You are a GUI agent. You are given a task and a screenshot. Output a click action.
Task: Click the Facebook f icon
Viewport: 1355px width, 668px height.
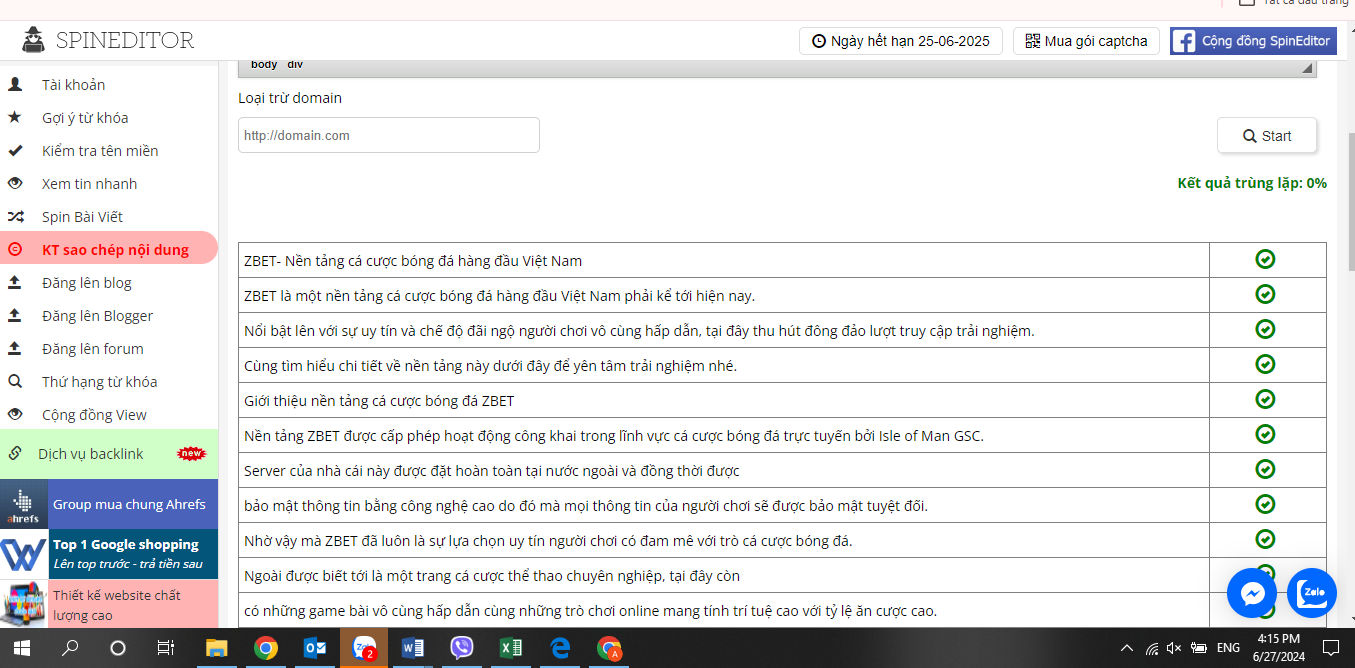coord(1184,41)
